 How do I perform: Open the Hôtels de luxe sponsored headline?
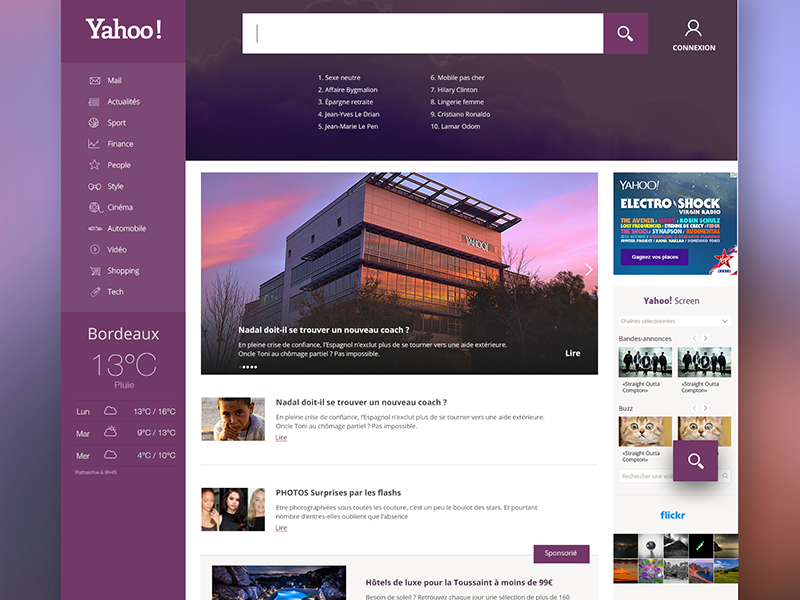coord(459,582)
